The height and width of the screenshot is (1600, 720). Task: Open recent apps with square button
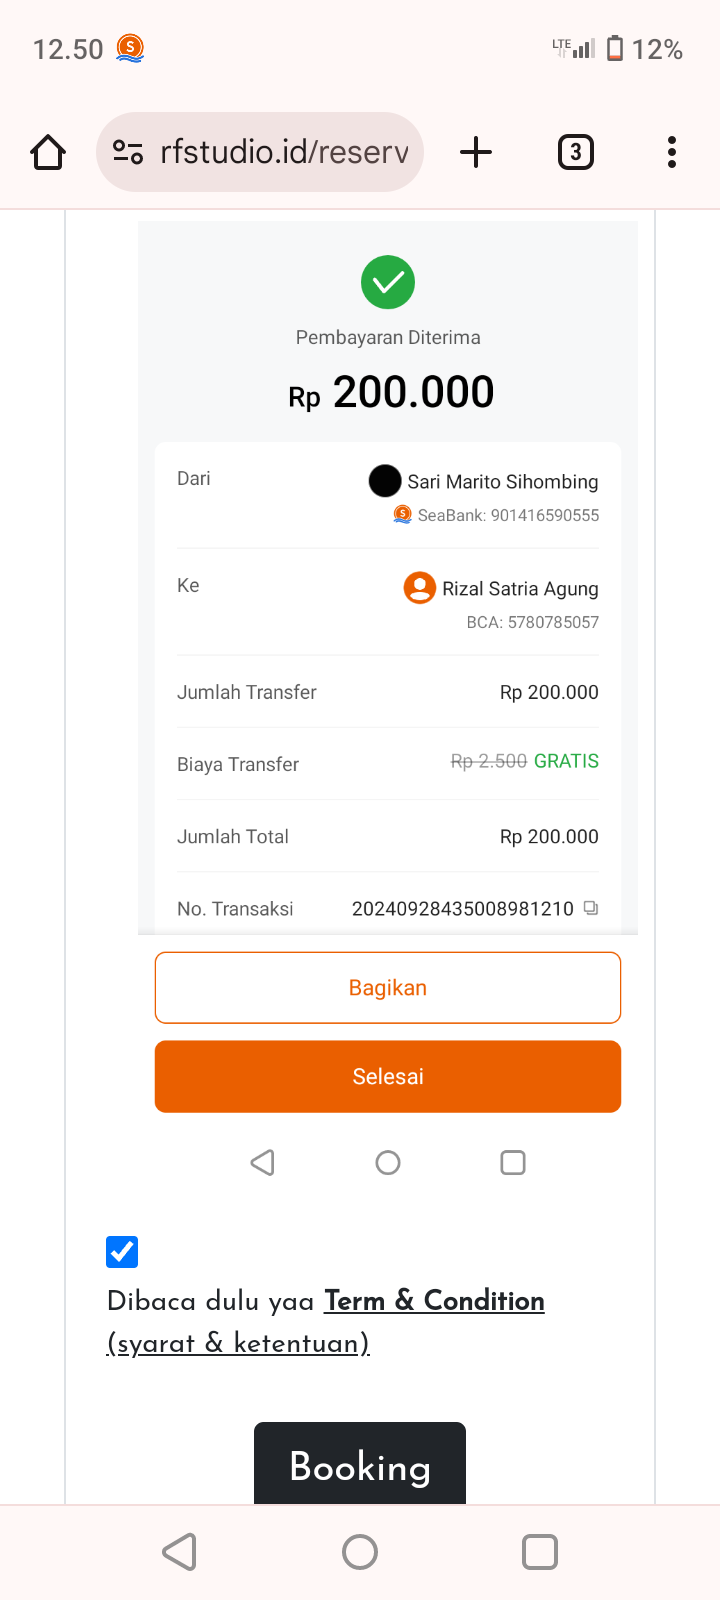540,1552
